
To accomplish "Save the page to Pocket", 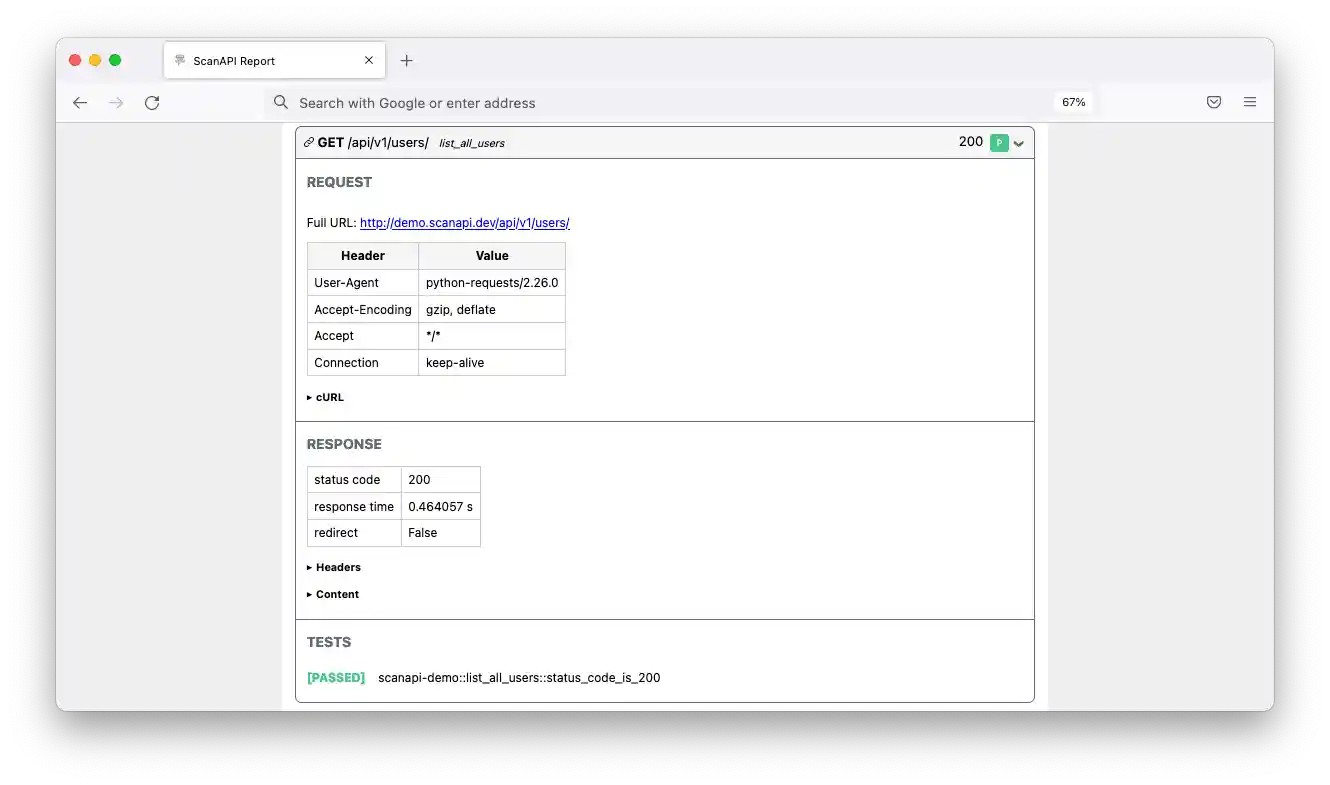I will [x=1213, y=101].
